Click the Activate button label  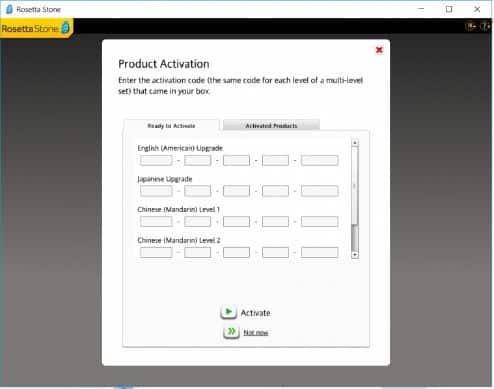click(255, 313)
